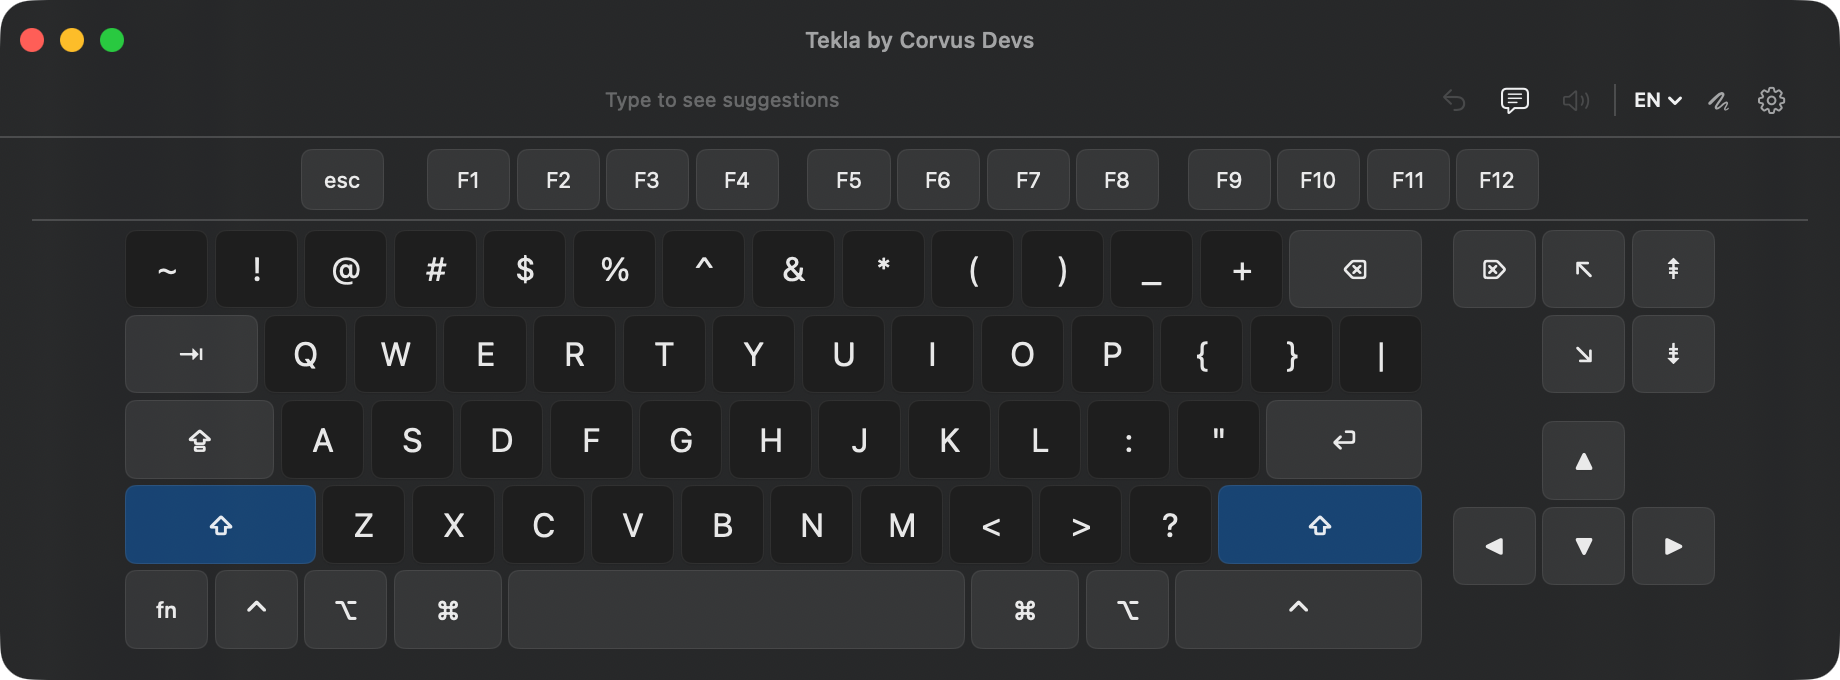This screenshot has height=680, width=1840.
Task: Click the suggestions text field
Action: pos(722,100)
